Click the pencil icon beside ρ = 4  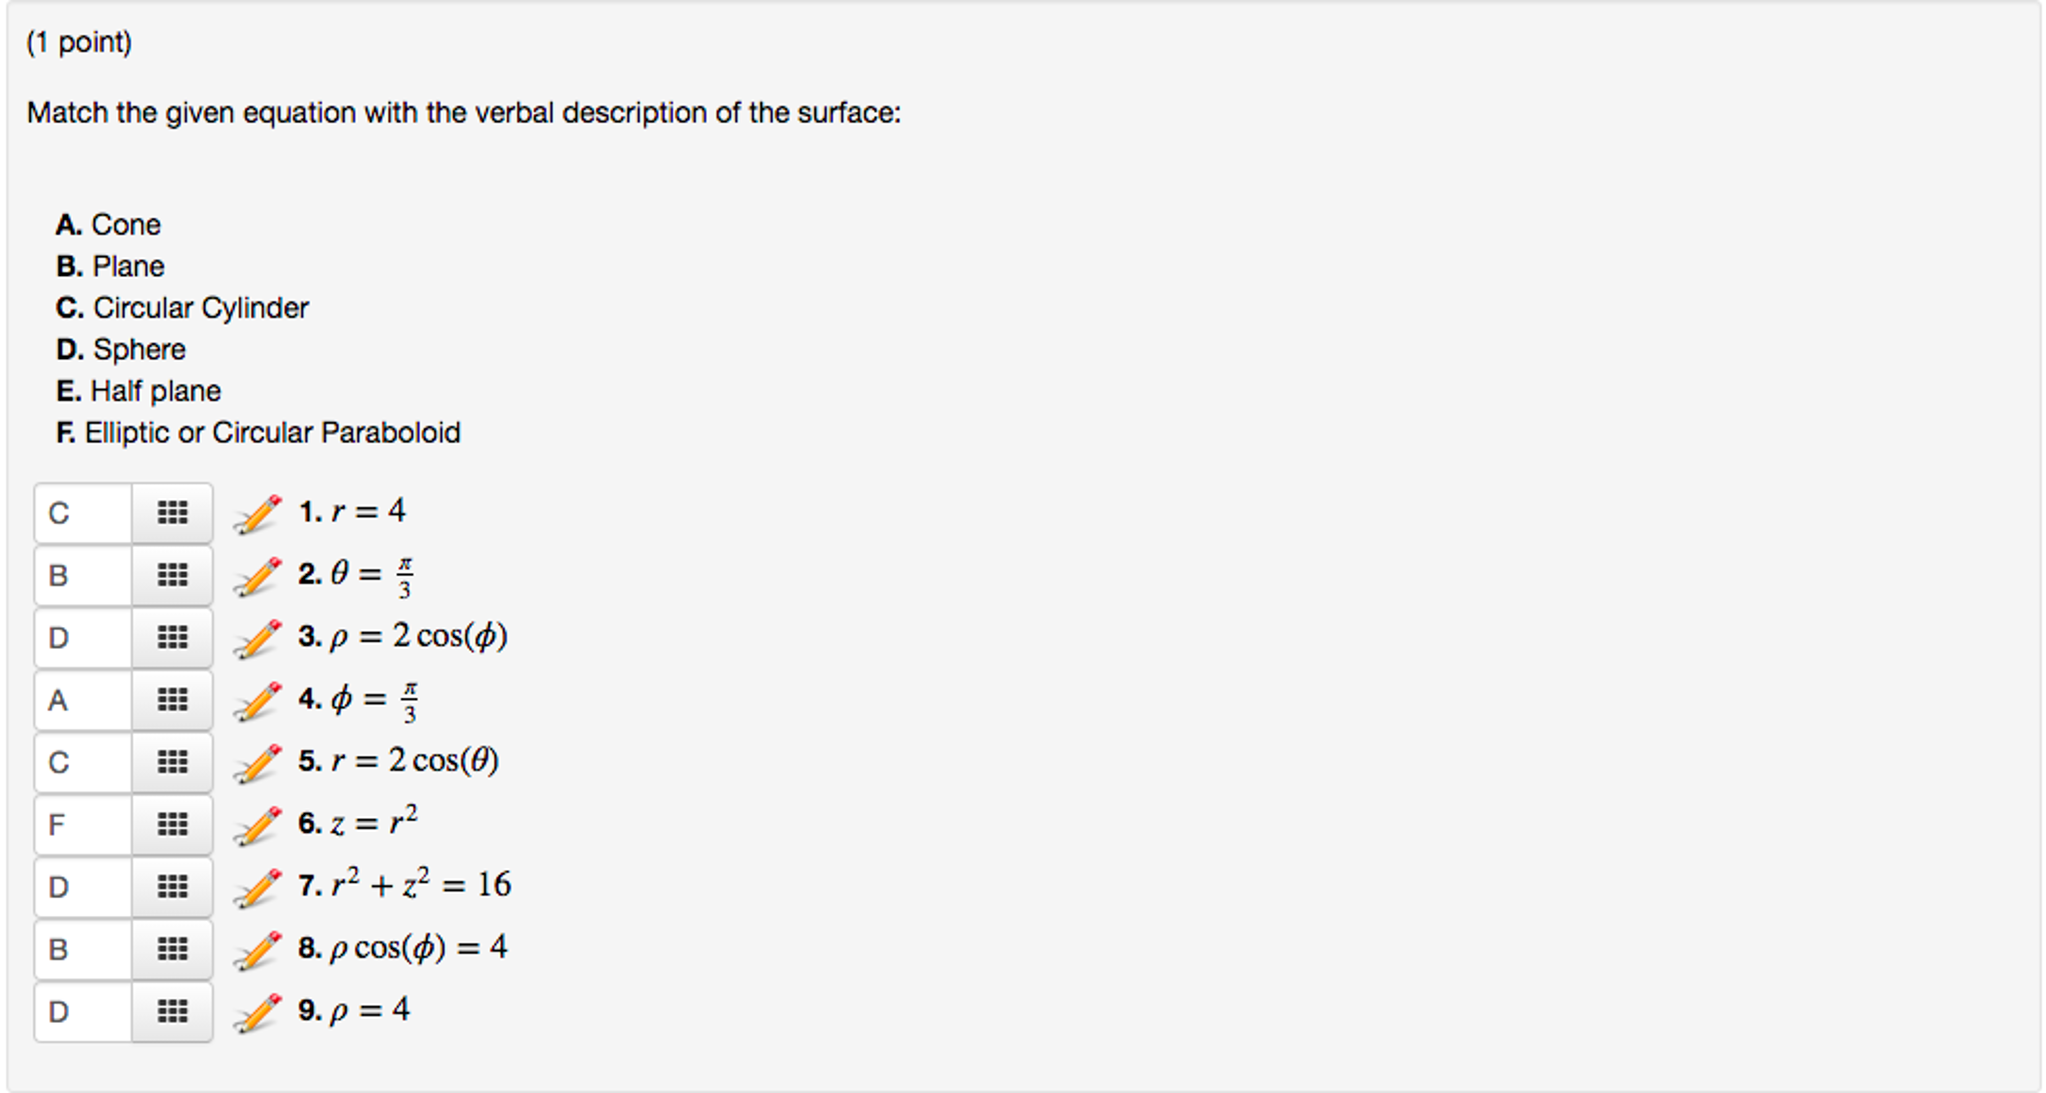point(258,1011)
